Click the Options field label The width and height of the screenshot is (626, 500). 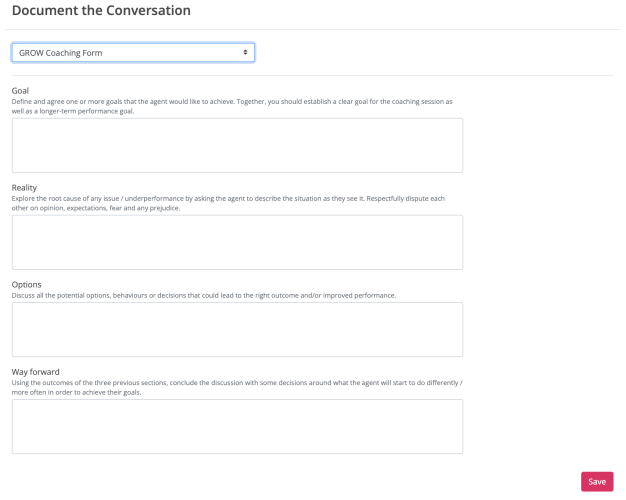pos(26,284)
